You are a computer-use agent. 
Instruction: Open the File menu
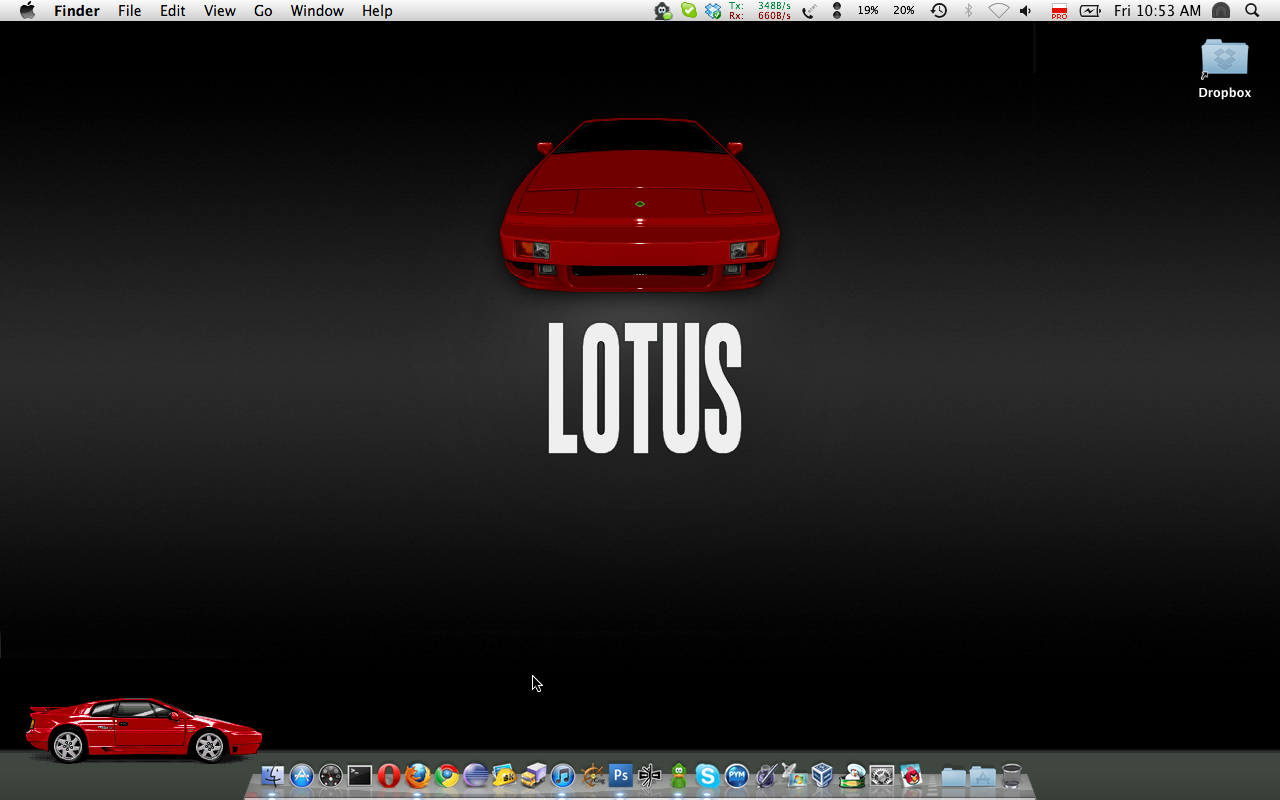tap(129, 11)
